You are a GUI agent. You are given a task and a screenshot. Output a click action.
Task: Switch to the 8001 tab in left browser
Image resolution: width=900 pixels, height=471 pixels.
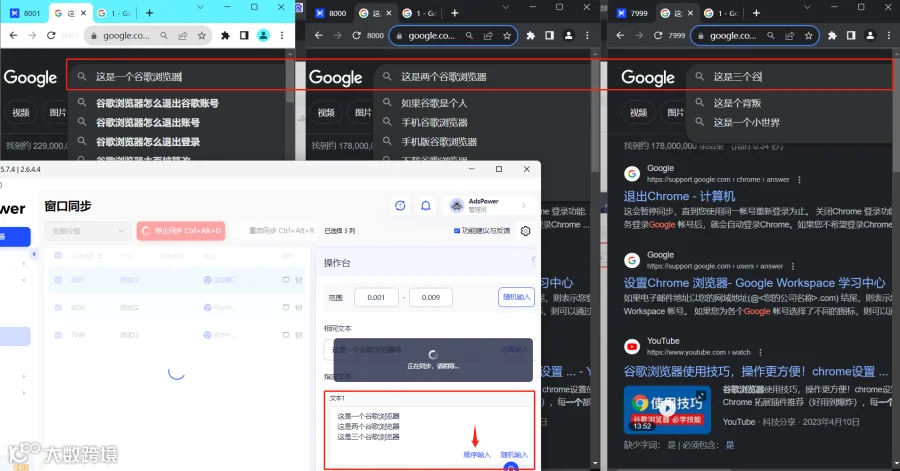pos(25,13)
